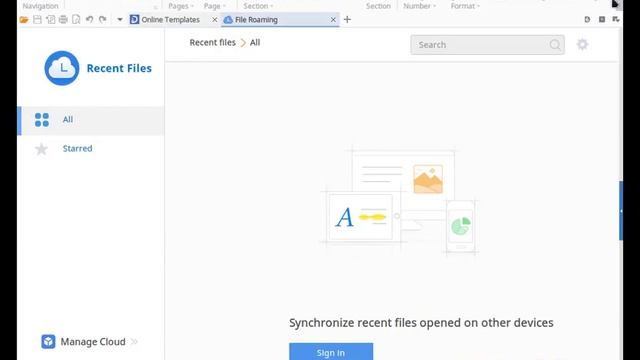The height and width of the screenshot is (360, 640).
Task: Open the Format dropdown in ribbon
Action: 465,6
